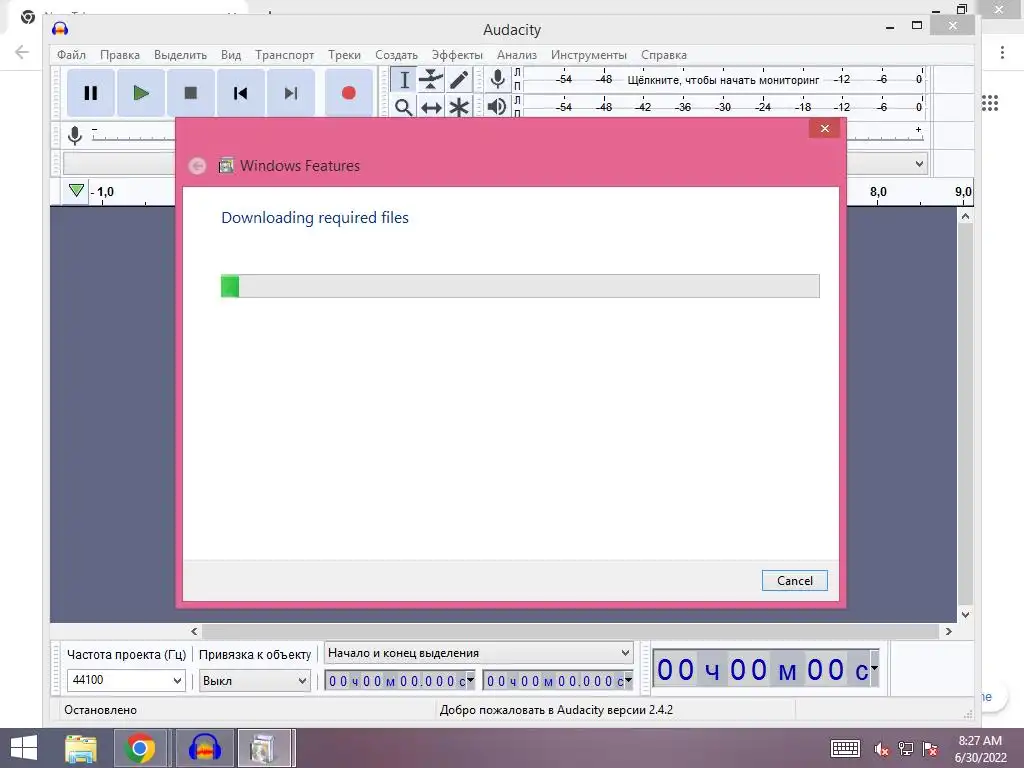Open File Explorer from the taskbar
This screenshot has height=768, width=1024.
coord(81,748)
